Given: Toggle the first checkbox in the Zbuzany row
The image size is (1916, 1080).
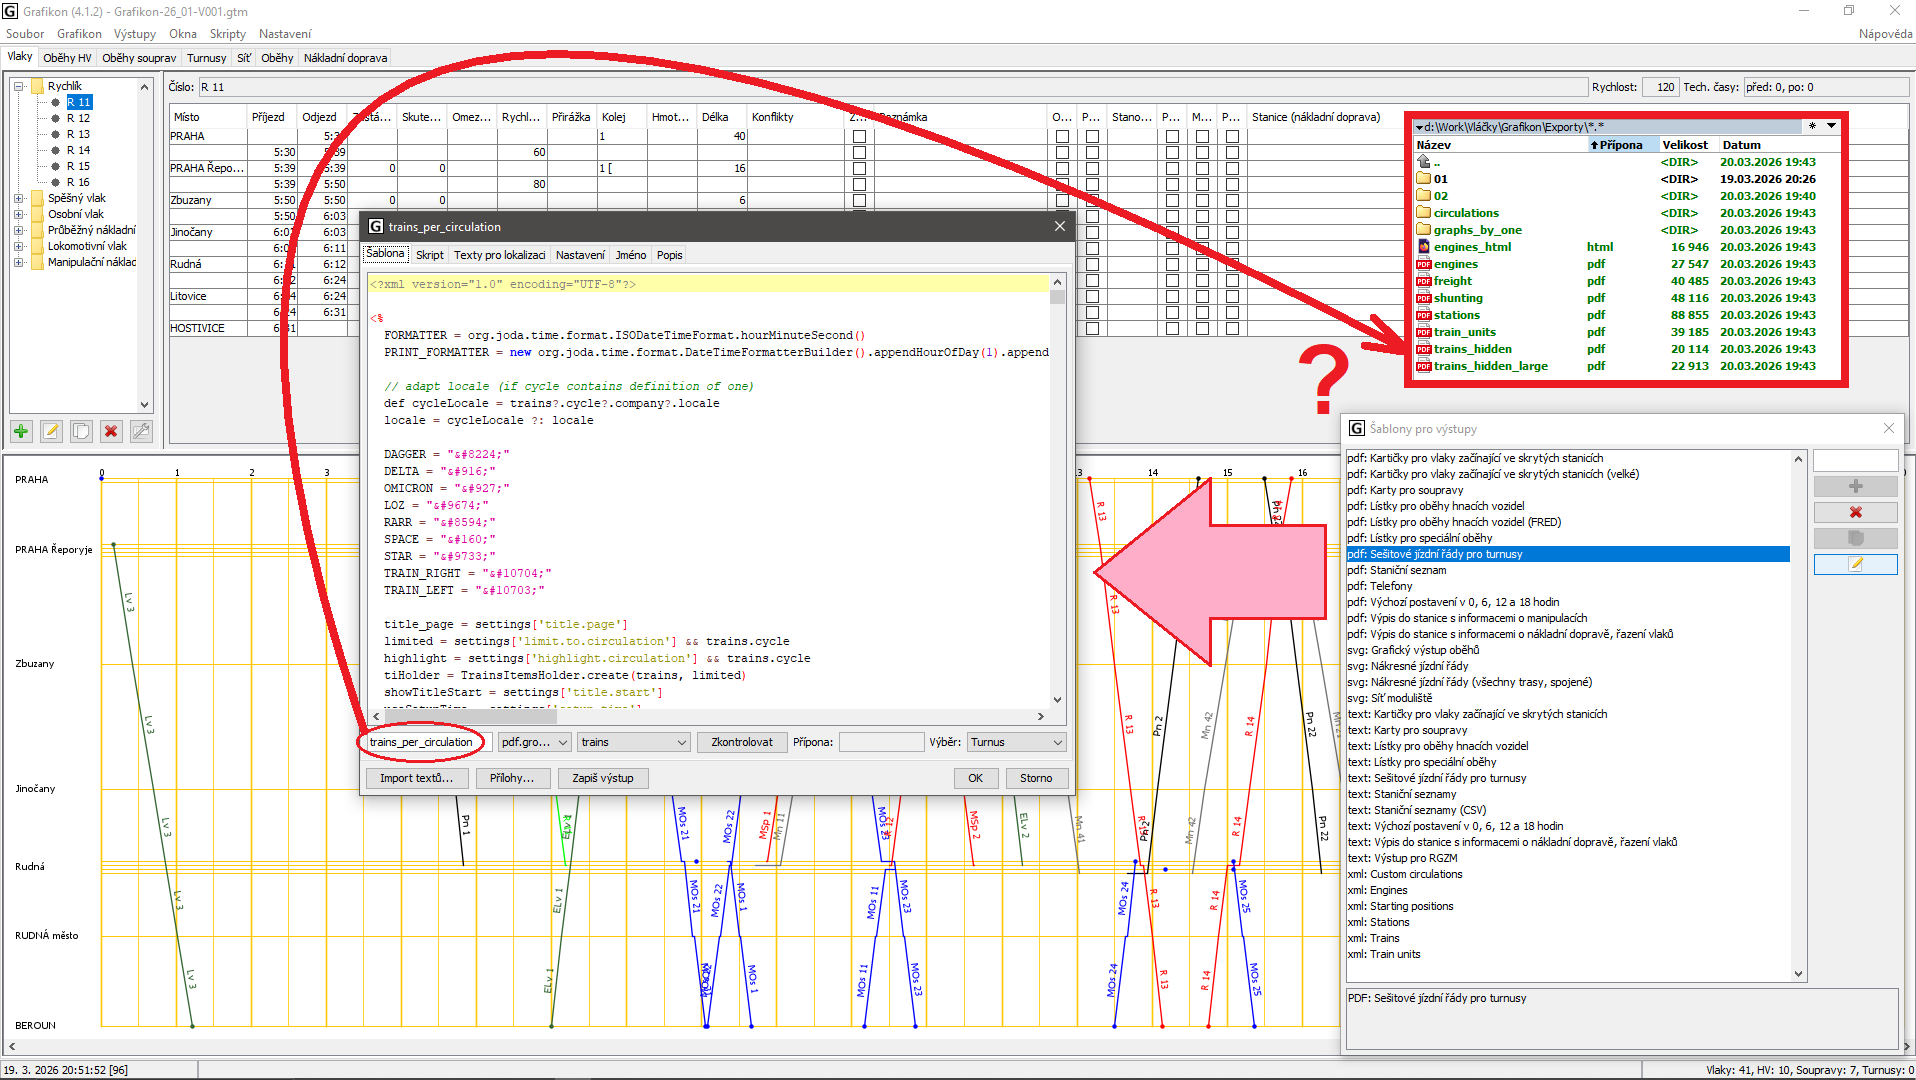Looking at the screenshot, I should coord(859,200).
